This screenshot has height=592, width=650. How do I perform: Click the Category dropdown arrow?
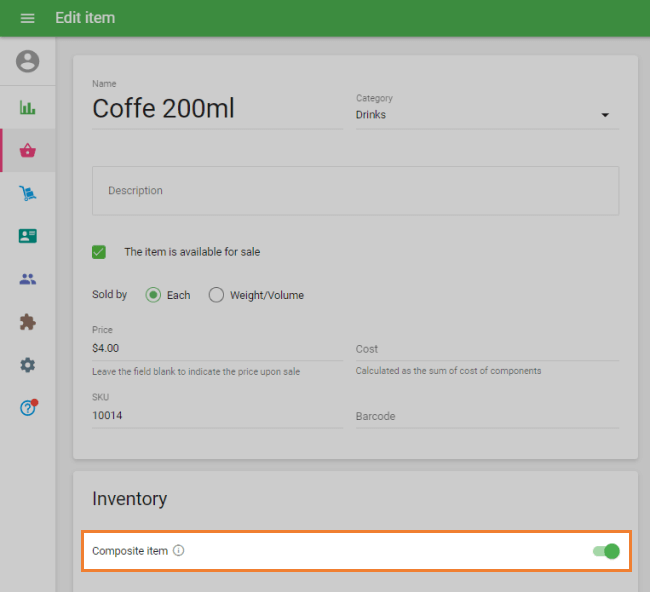[605, 115]
